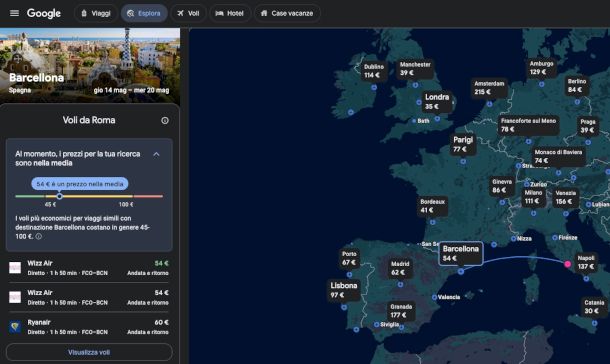Click the map dot under Madrid label
Viewport: 610px width, 364px height.
pos(400,285)
